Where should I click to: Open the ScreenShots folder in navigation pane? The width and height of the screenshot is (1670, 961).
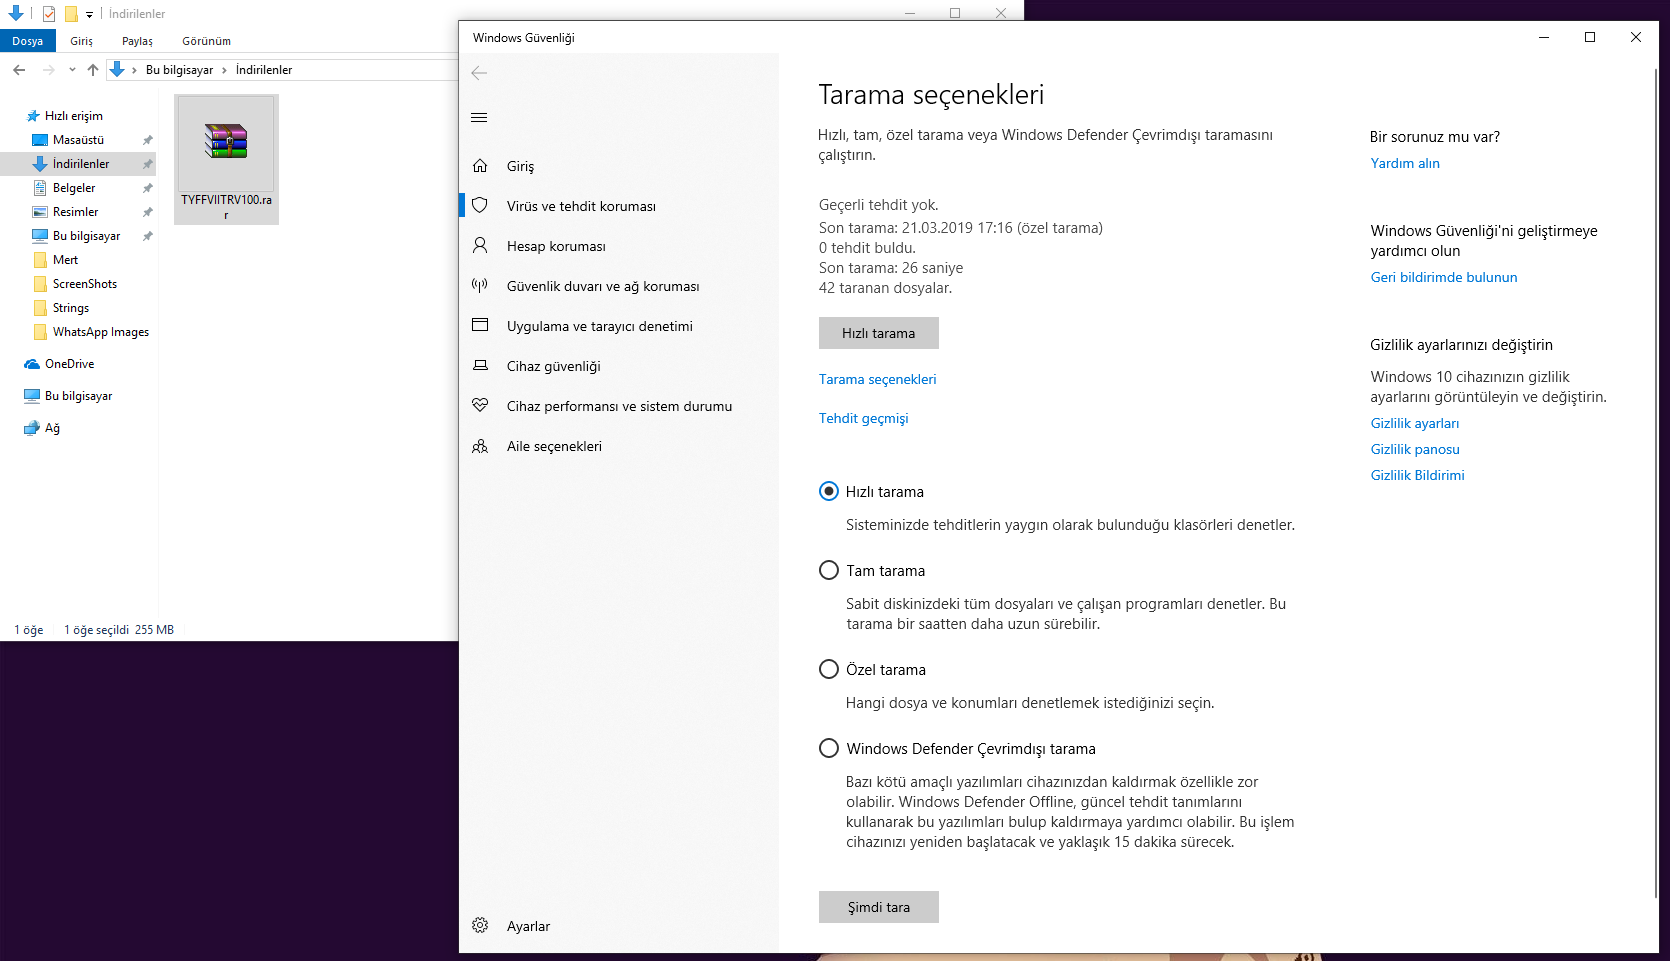tap(84, 284)
